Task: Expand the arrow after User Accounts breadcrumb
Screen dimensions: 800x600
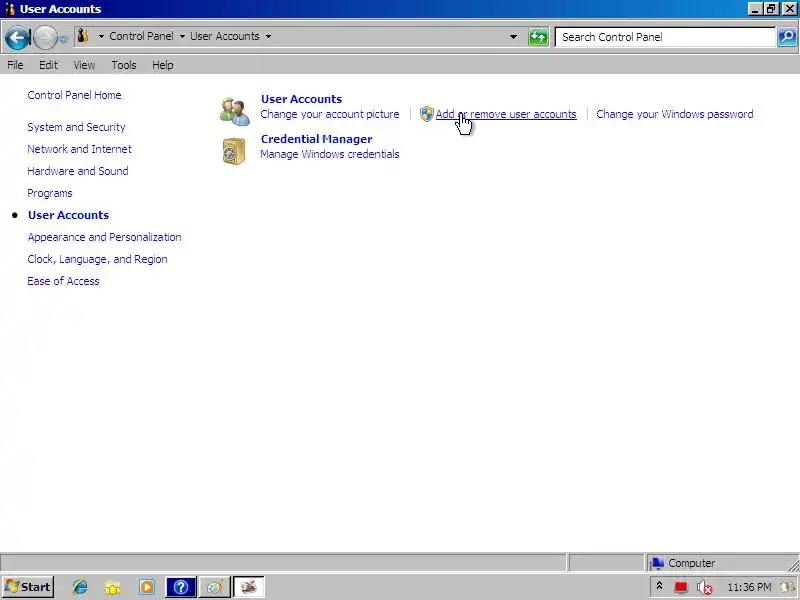Action: pyautogui.click(x=268, y=36)
